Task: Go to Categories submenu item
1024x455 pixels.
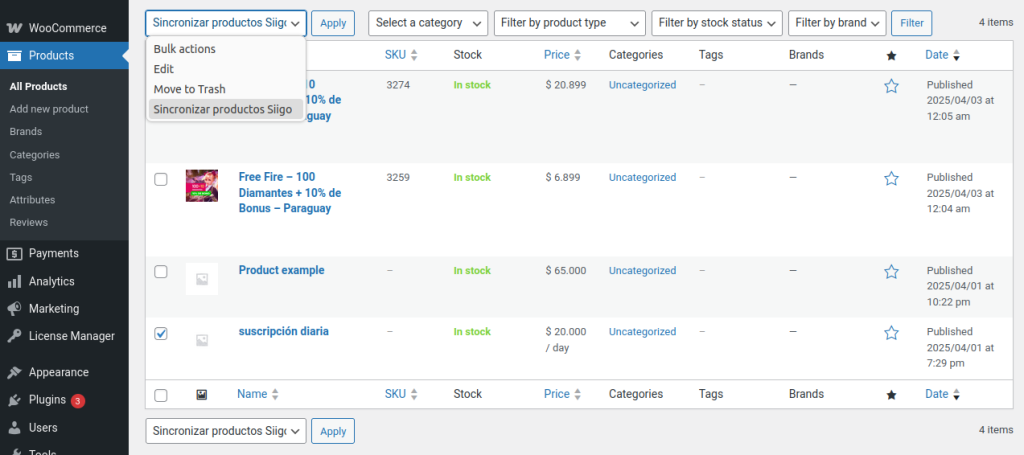Action: click(x=35, y=155)
